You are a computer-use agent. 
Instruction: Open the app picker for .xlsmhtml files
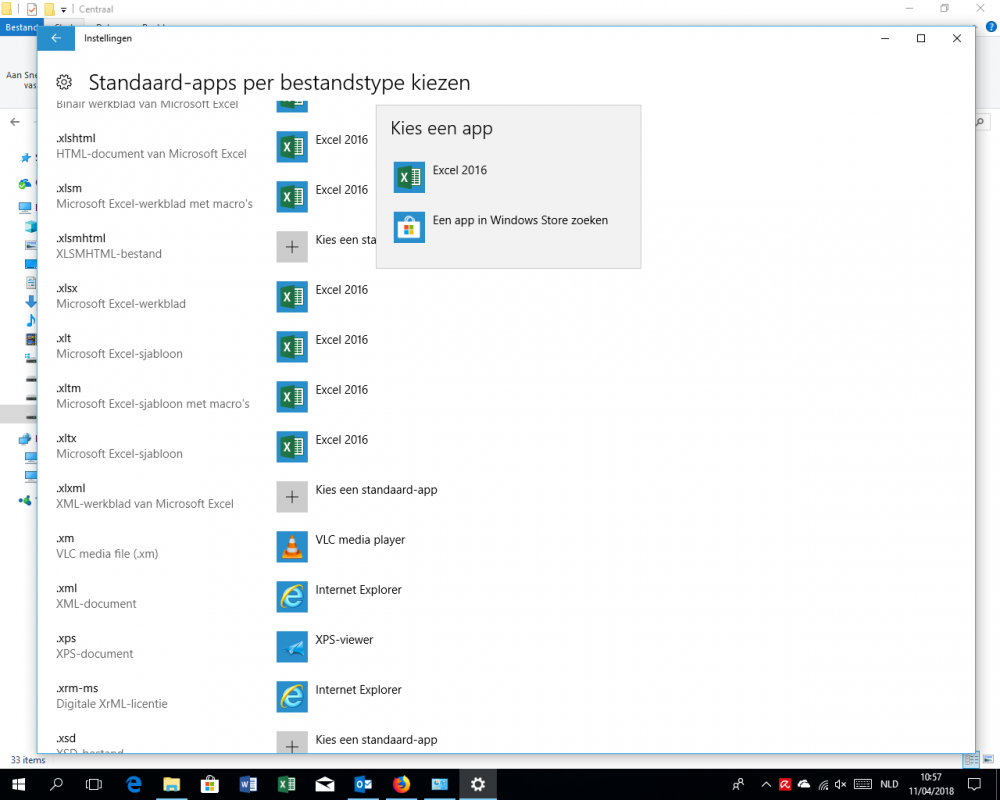pos(291,246)
